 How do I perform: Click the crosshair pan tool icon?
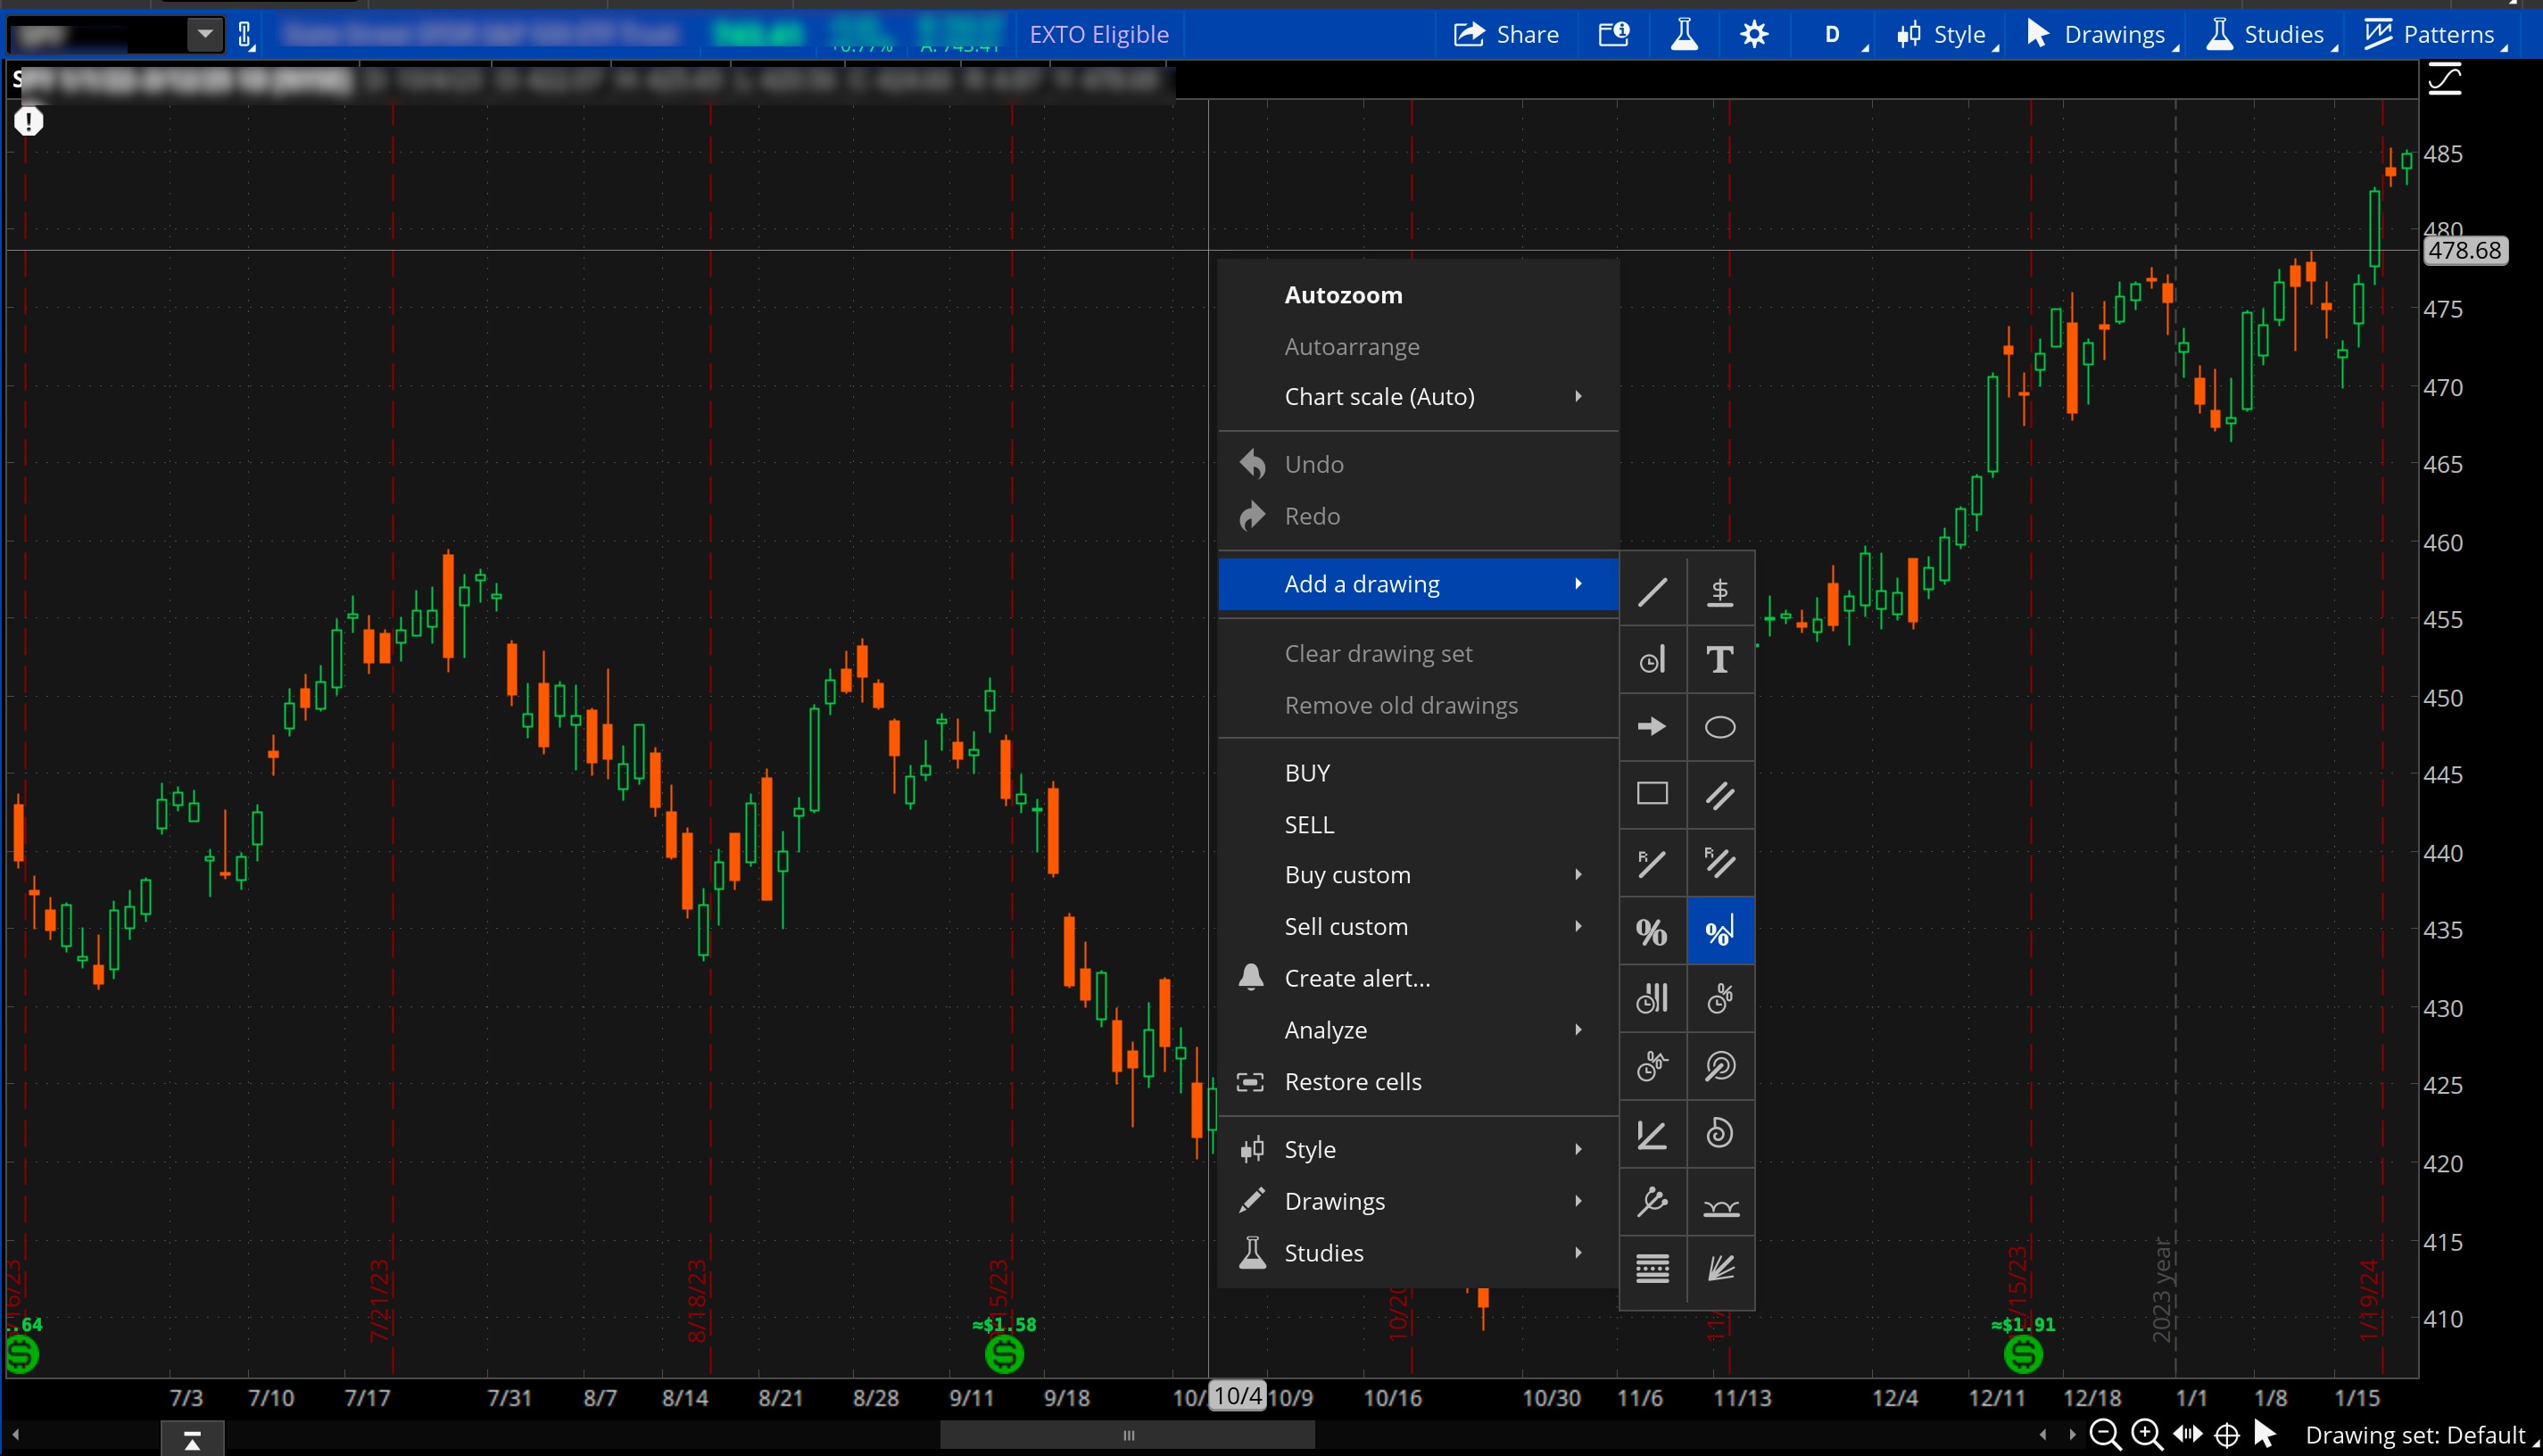click(2227, 1436)
